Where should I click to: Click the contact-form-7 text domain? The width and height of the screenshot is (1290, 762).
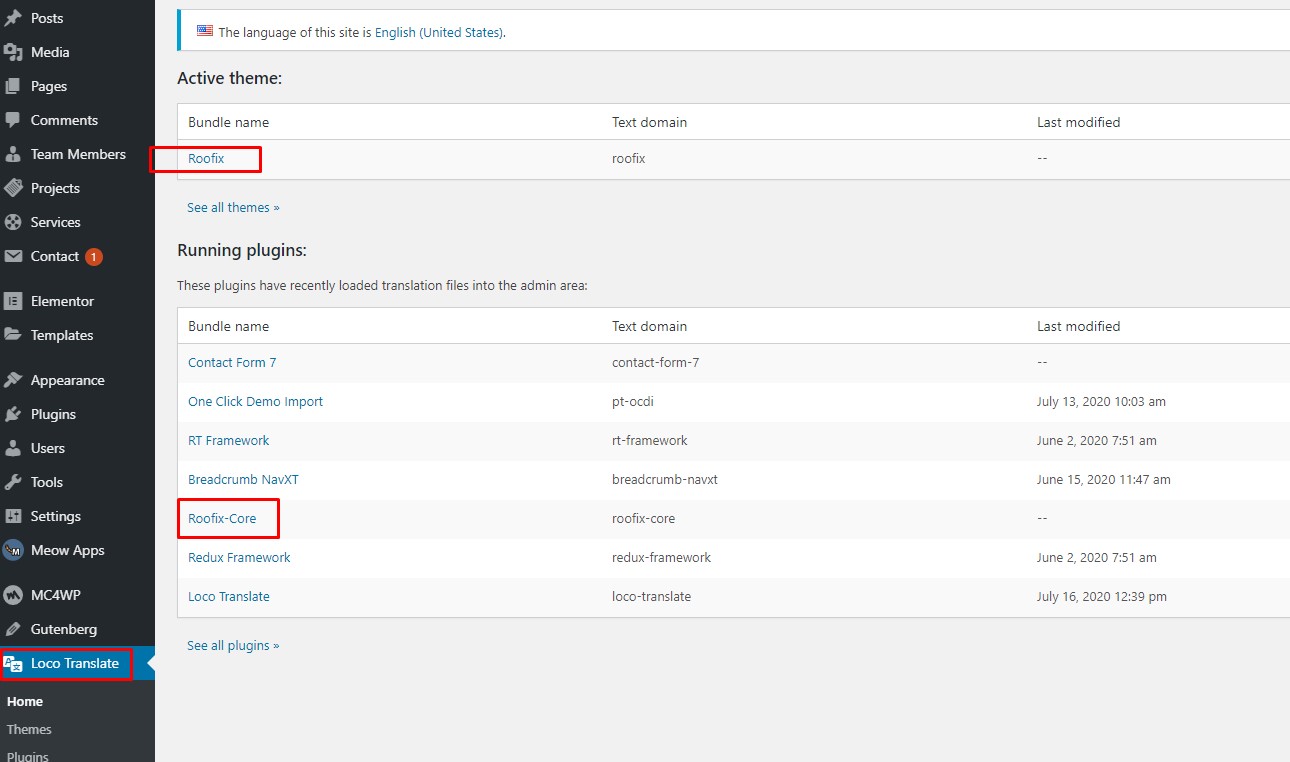pos(655,362)
